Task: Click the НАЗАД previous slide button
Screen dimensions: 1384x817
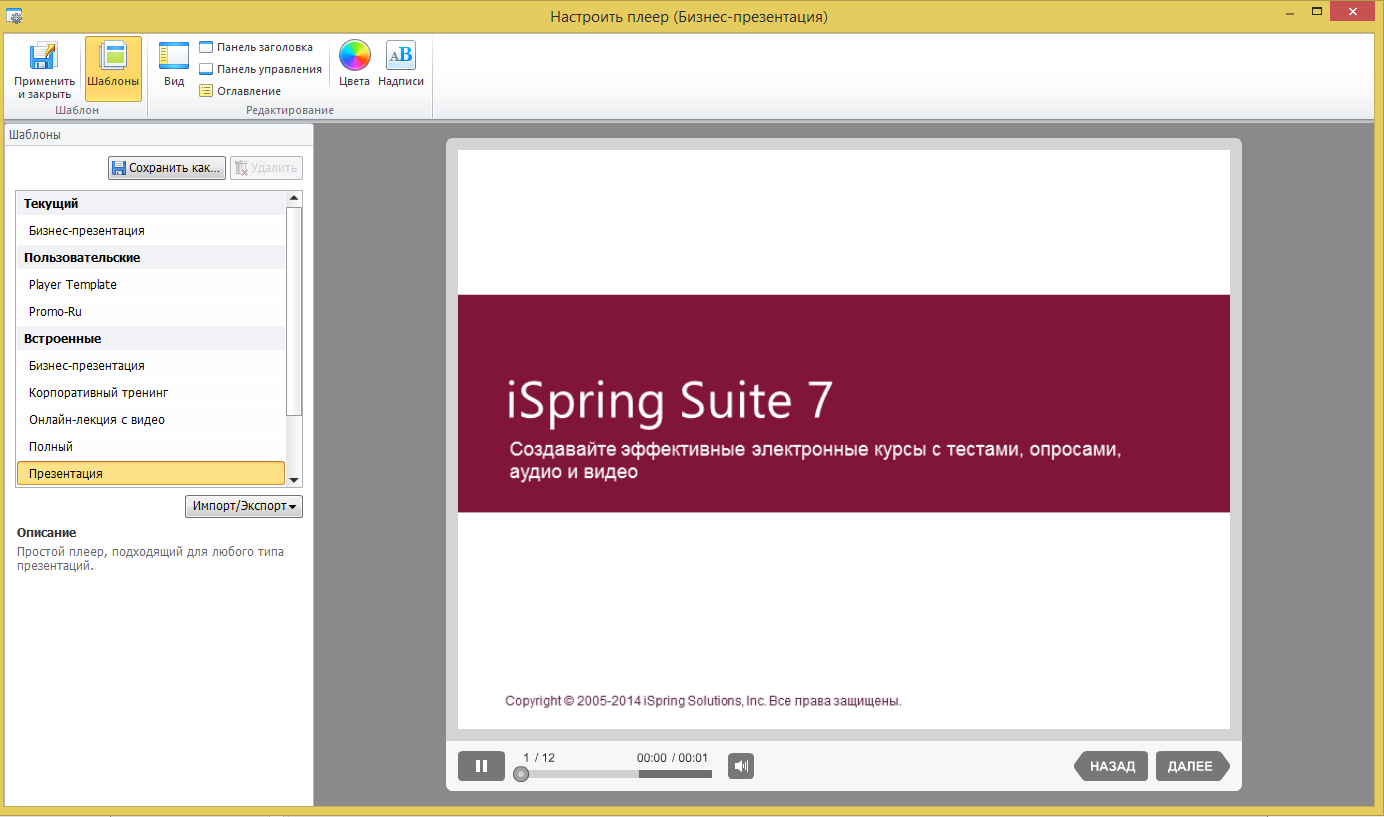Action: click(x=1111, y=766)
